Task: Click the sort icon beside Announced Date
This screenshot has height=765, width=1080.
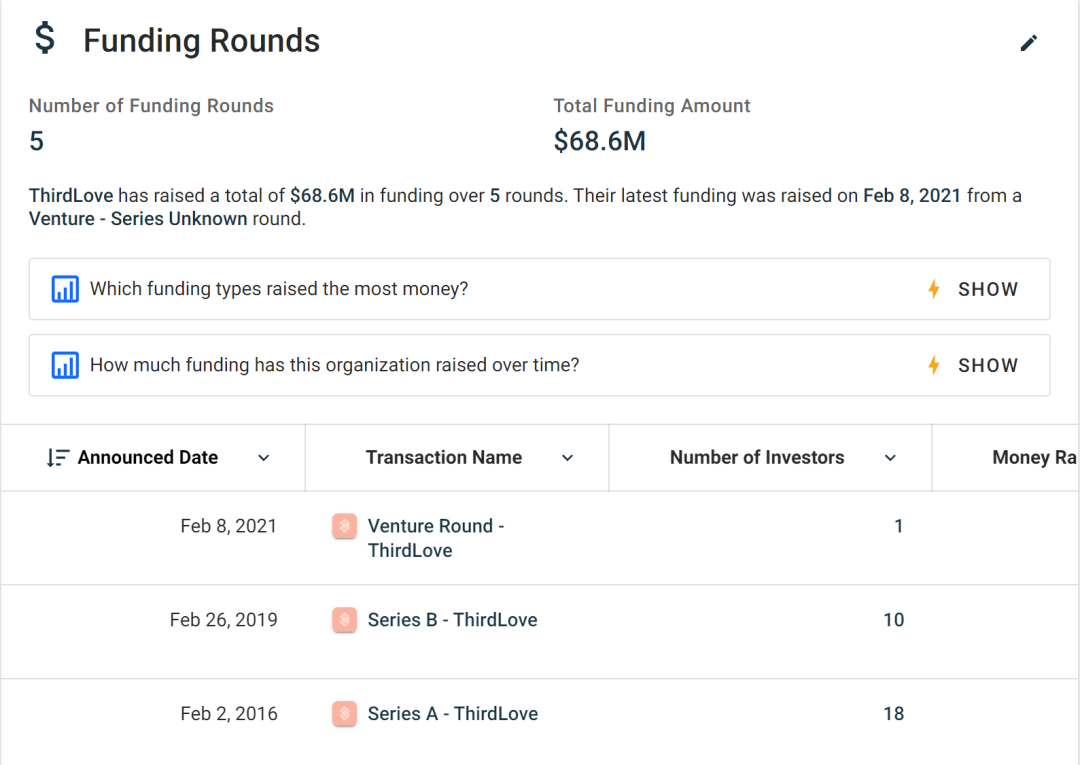Action: click(58, 458)
